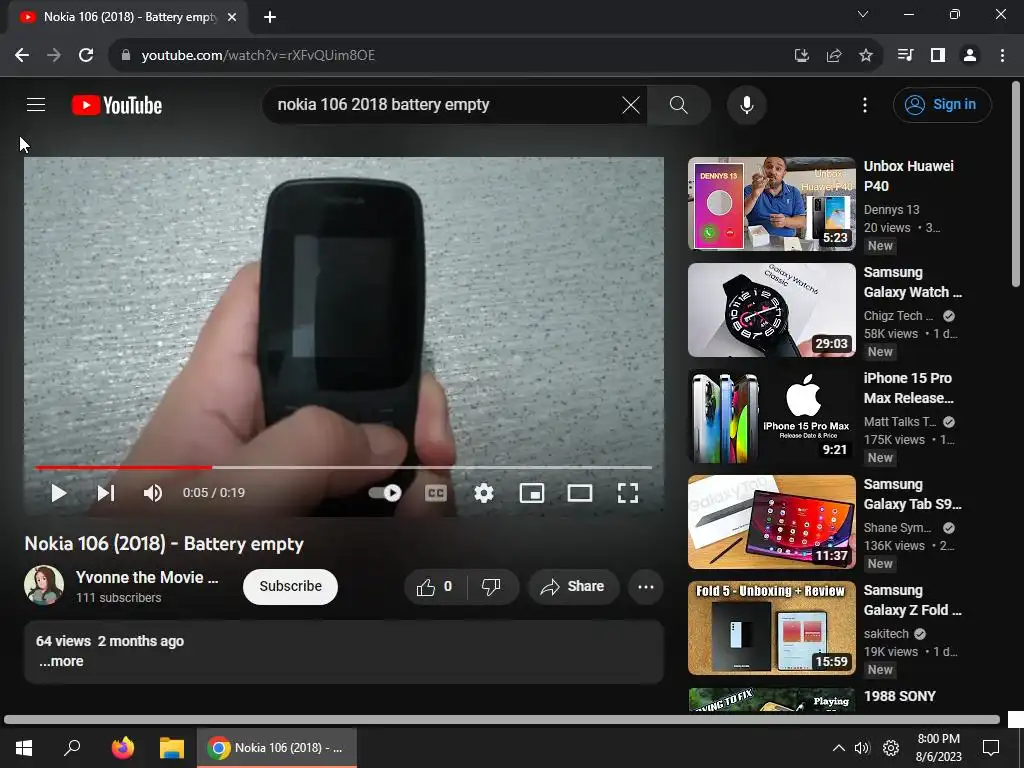
Task: Click the search magnifier button
Action: coord(679,104)
